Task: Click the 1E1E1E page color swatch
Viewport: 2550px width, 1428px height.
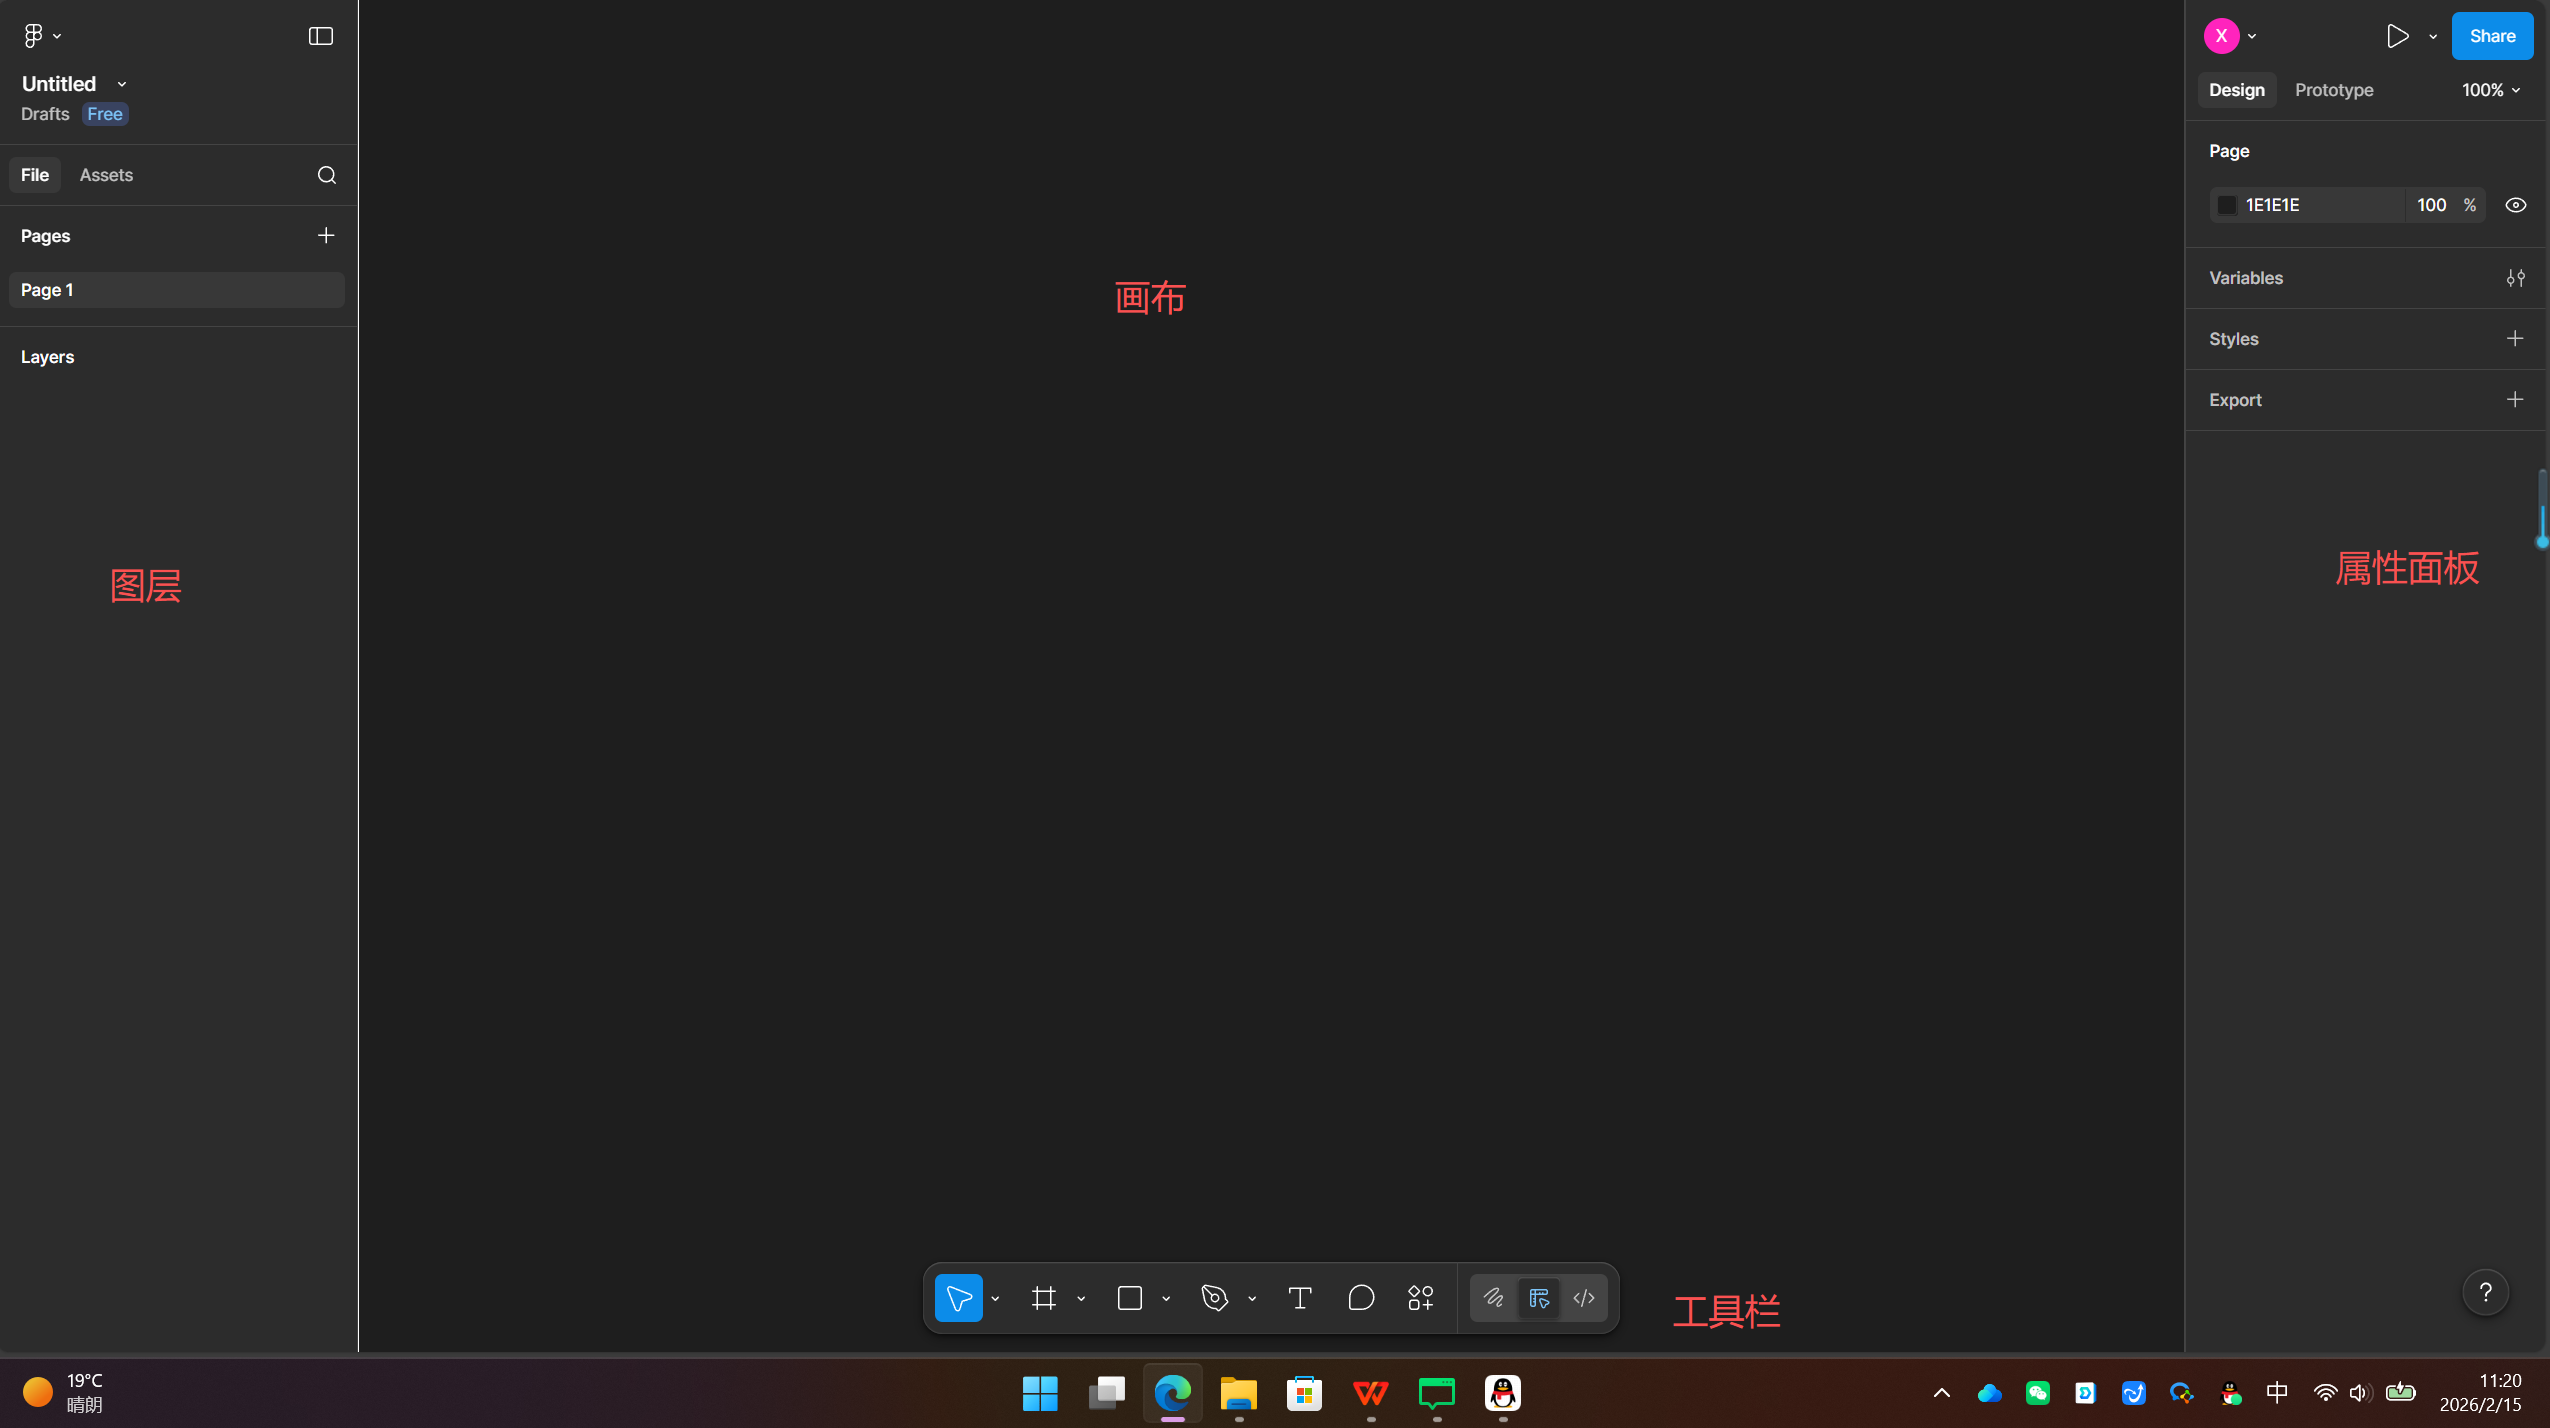Action: [2227, 204]
